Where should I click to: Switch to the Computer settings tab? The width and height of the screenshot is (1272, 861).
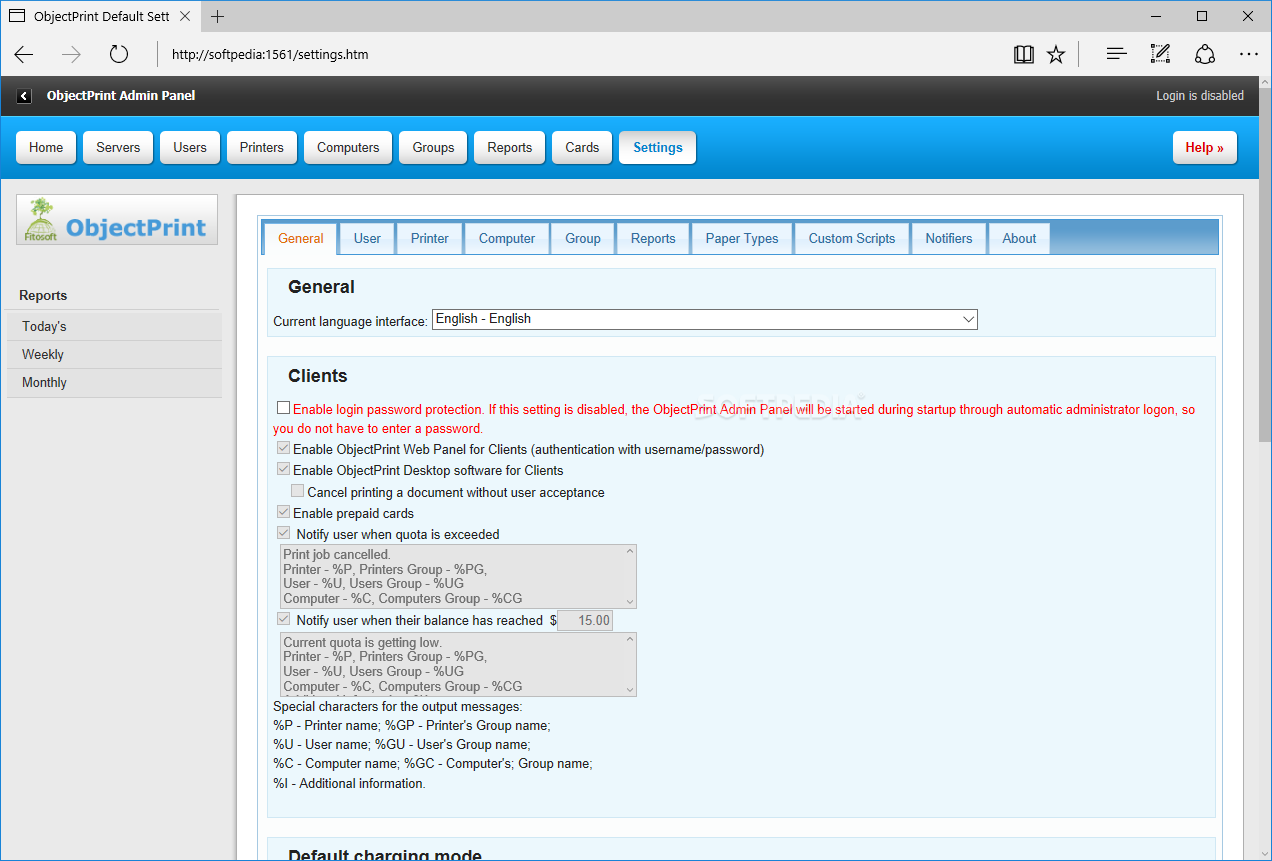(507, 238)
